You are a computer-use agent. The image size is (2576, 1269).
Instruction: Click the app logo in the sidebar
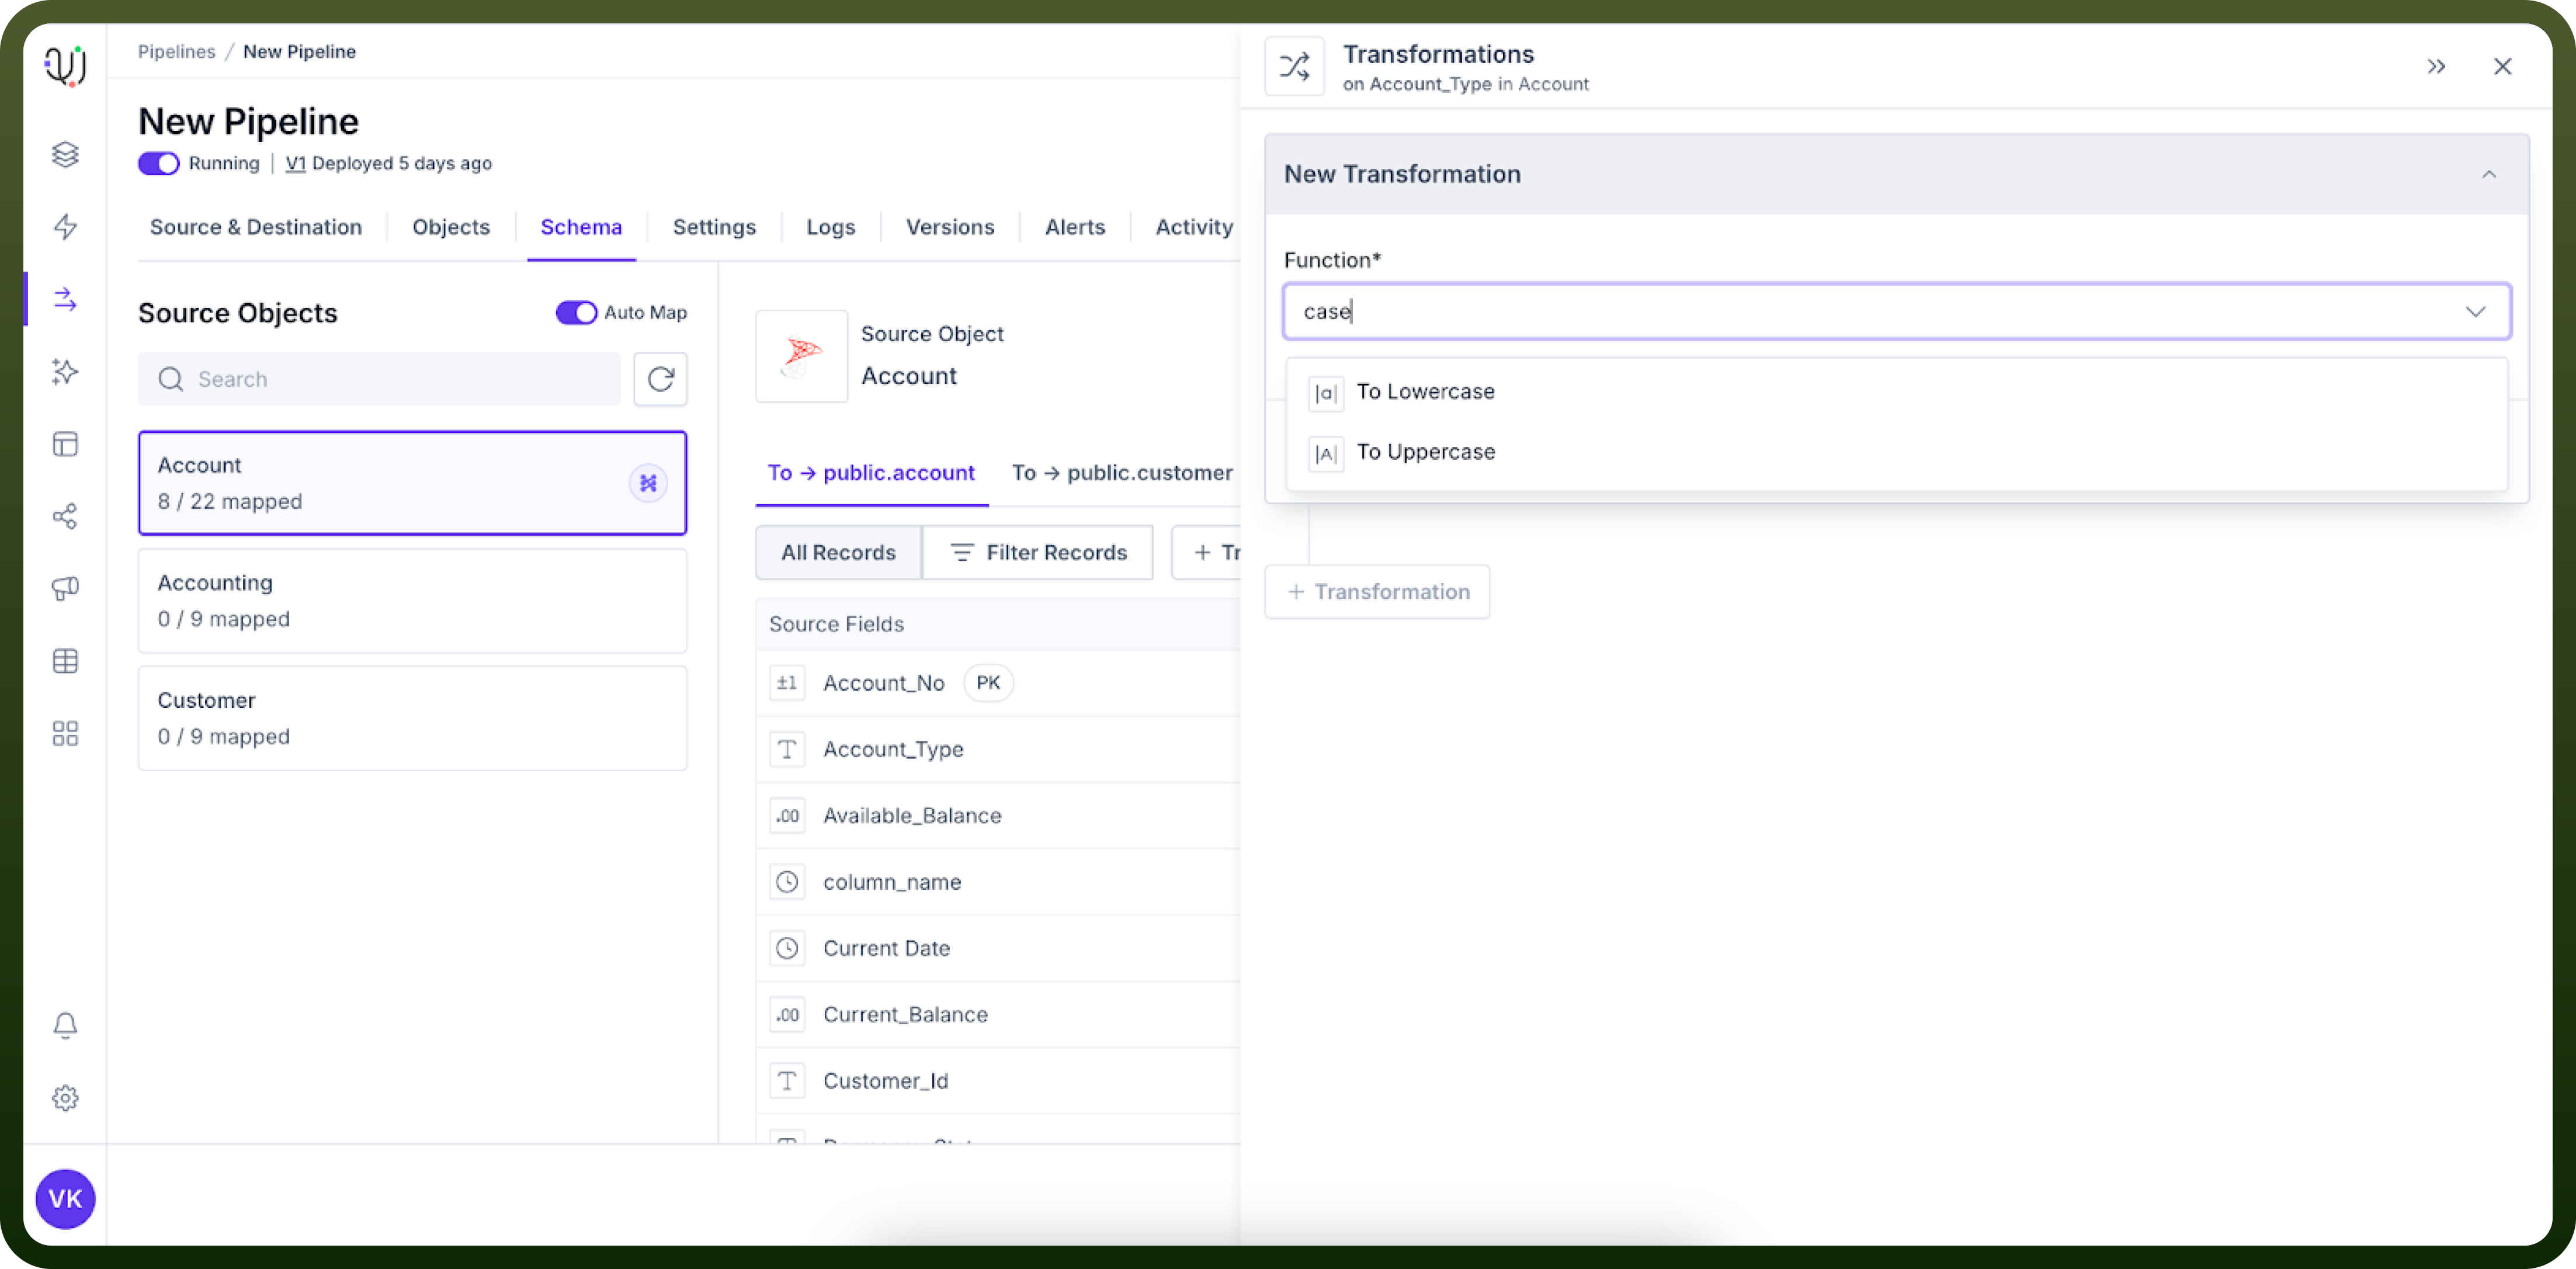click(x=65, y=66)
